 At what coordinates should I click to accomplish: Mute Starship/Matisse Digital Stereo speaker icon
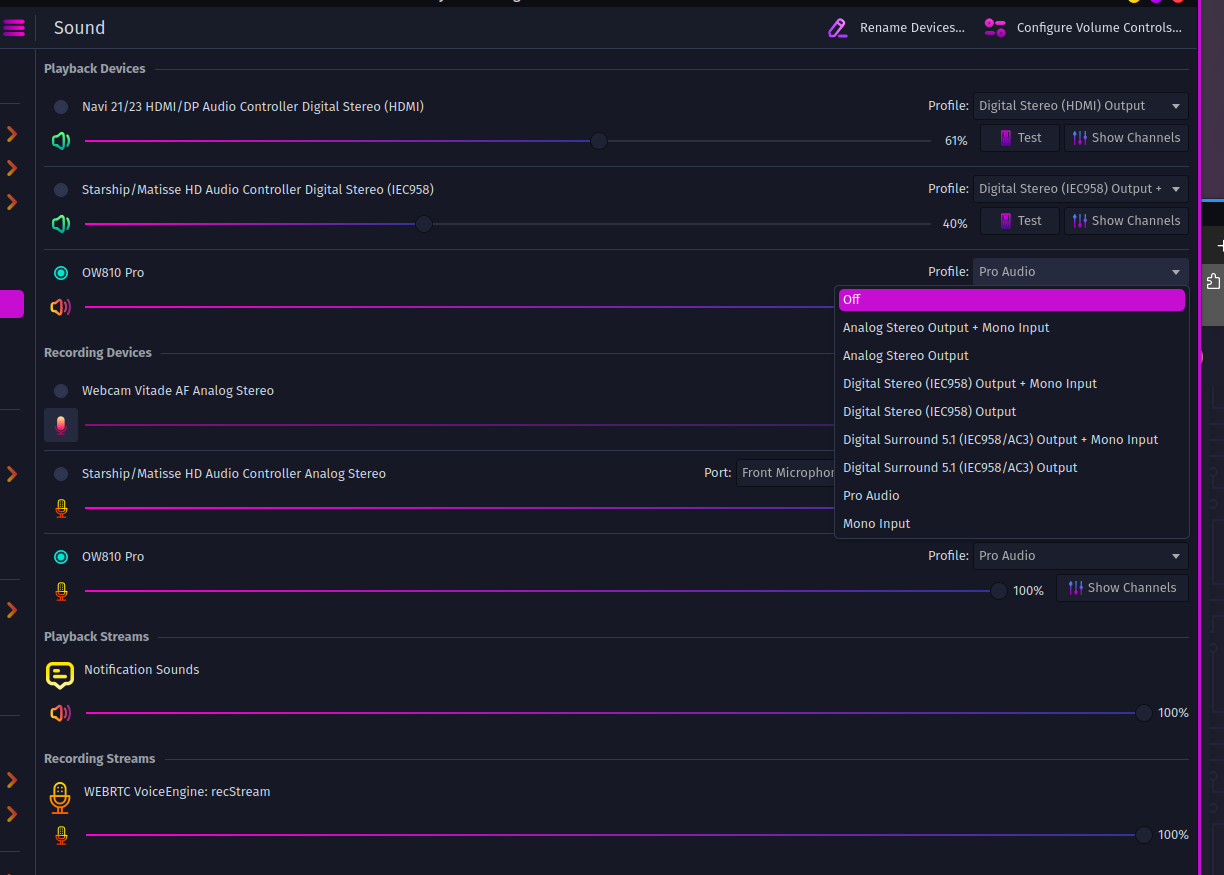pyautogui.click(x=61, y=224)
